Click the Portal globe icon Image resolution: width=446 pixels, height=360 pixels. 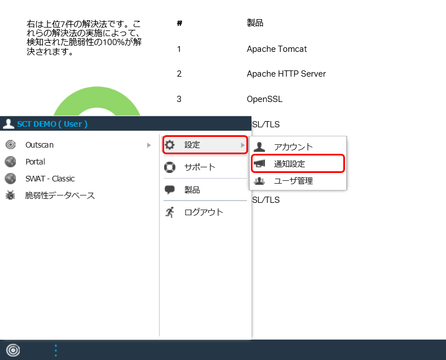click(11, 162)
